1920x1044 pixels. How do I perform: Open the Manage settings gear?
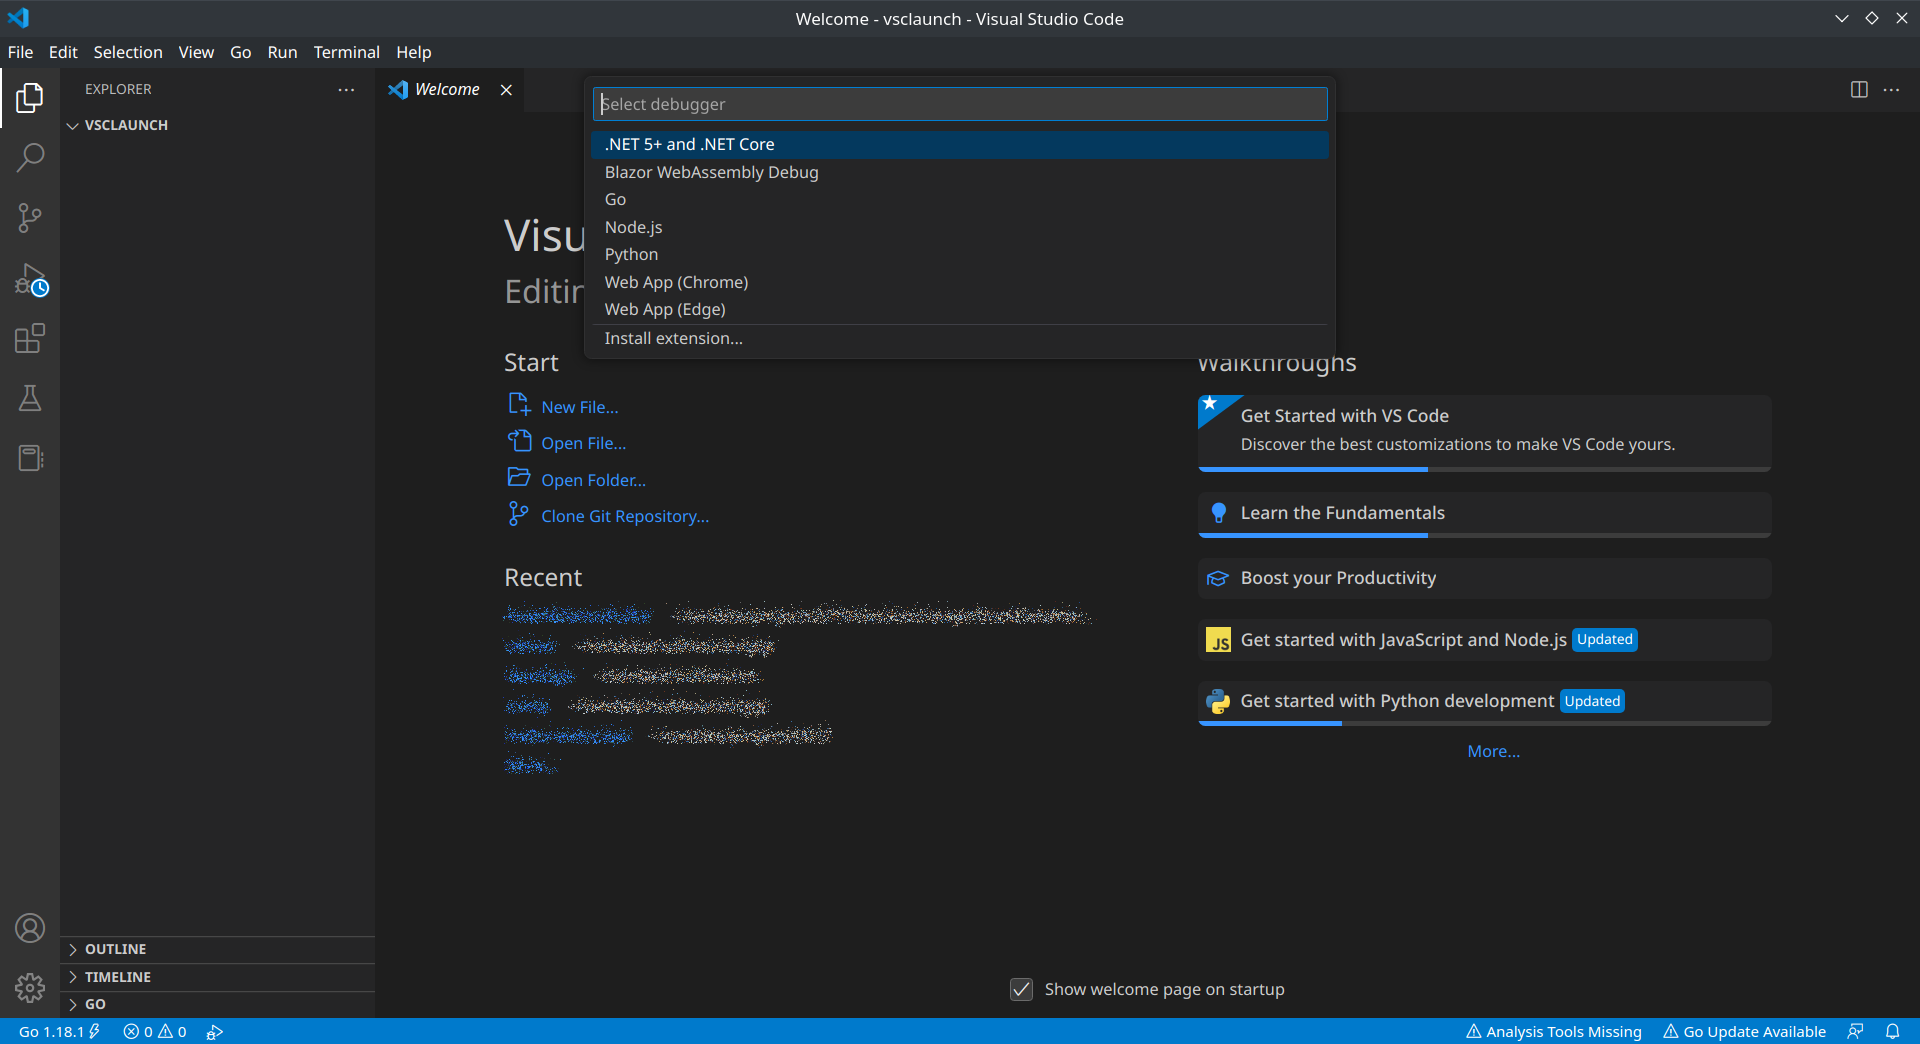pyautogui.click(x=30, y=988)
